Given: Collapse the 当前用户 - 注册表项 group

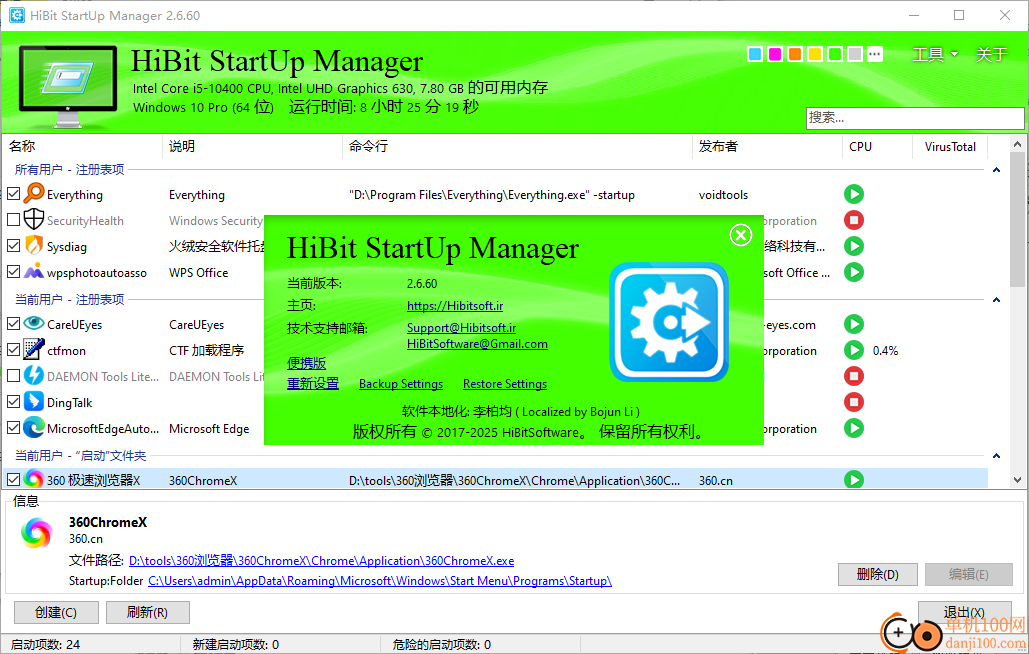Looking at the screenshot, I should 996,300.
